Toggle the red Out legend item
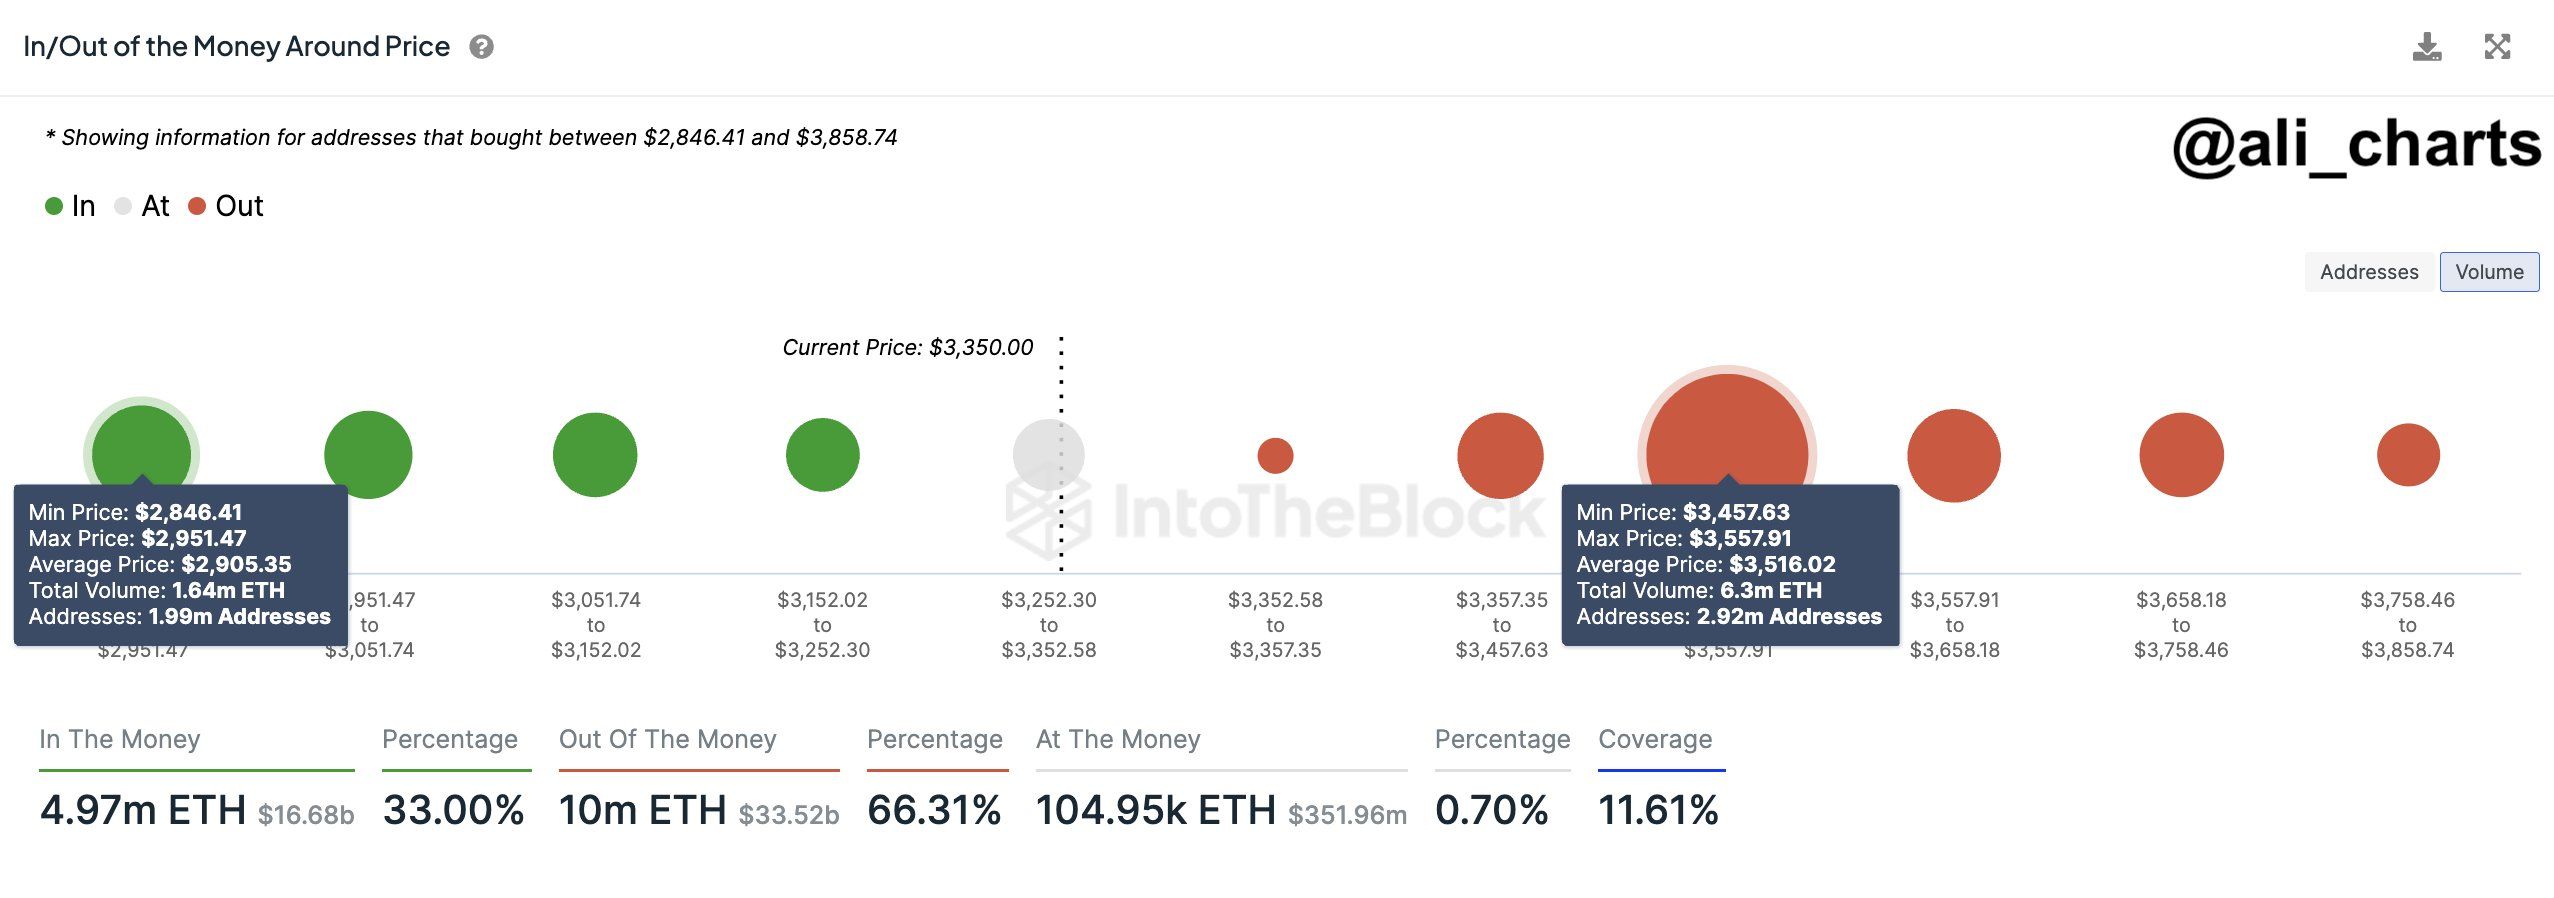Image resolution: width=2554 pixels, height=898 pixels. tap(226, 206)
